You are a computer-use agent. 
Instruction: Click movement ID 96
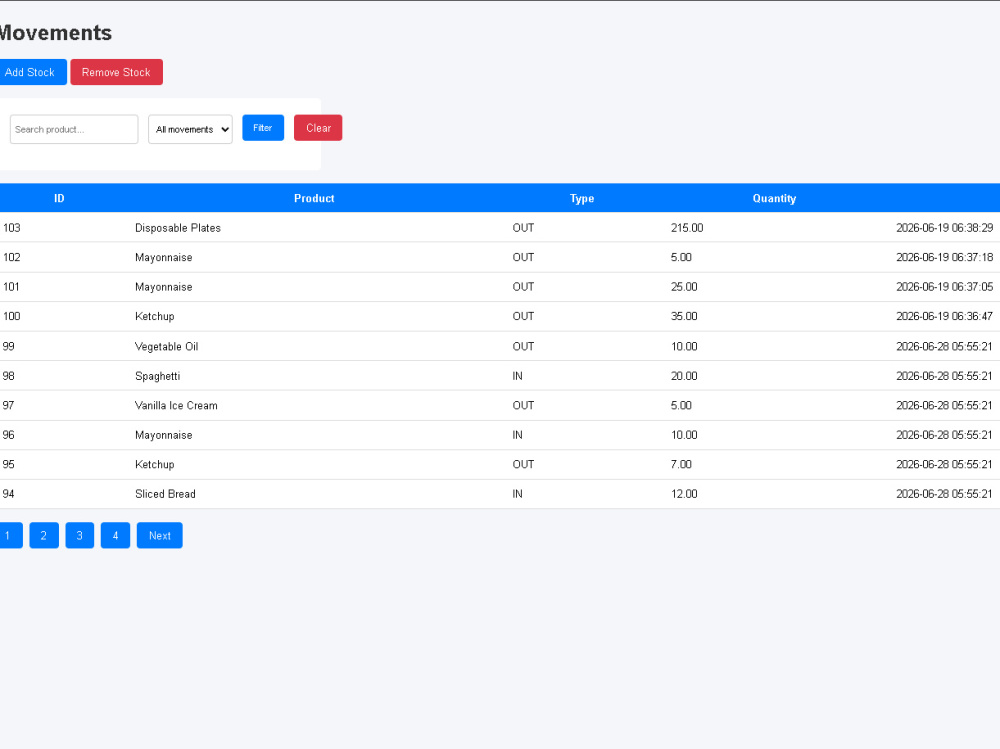click(x=8, y=435)
